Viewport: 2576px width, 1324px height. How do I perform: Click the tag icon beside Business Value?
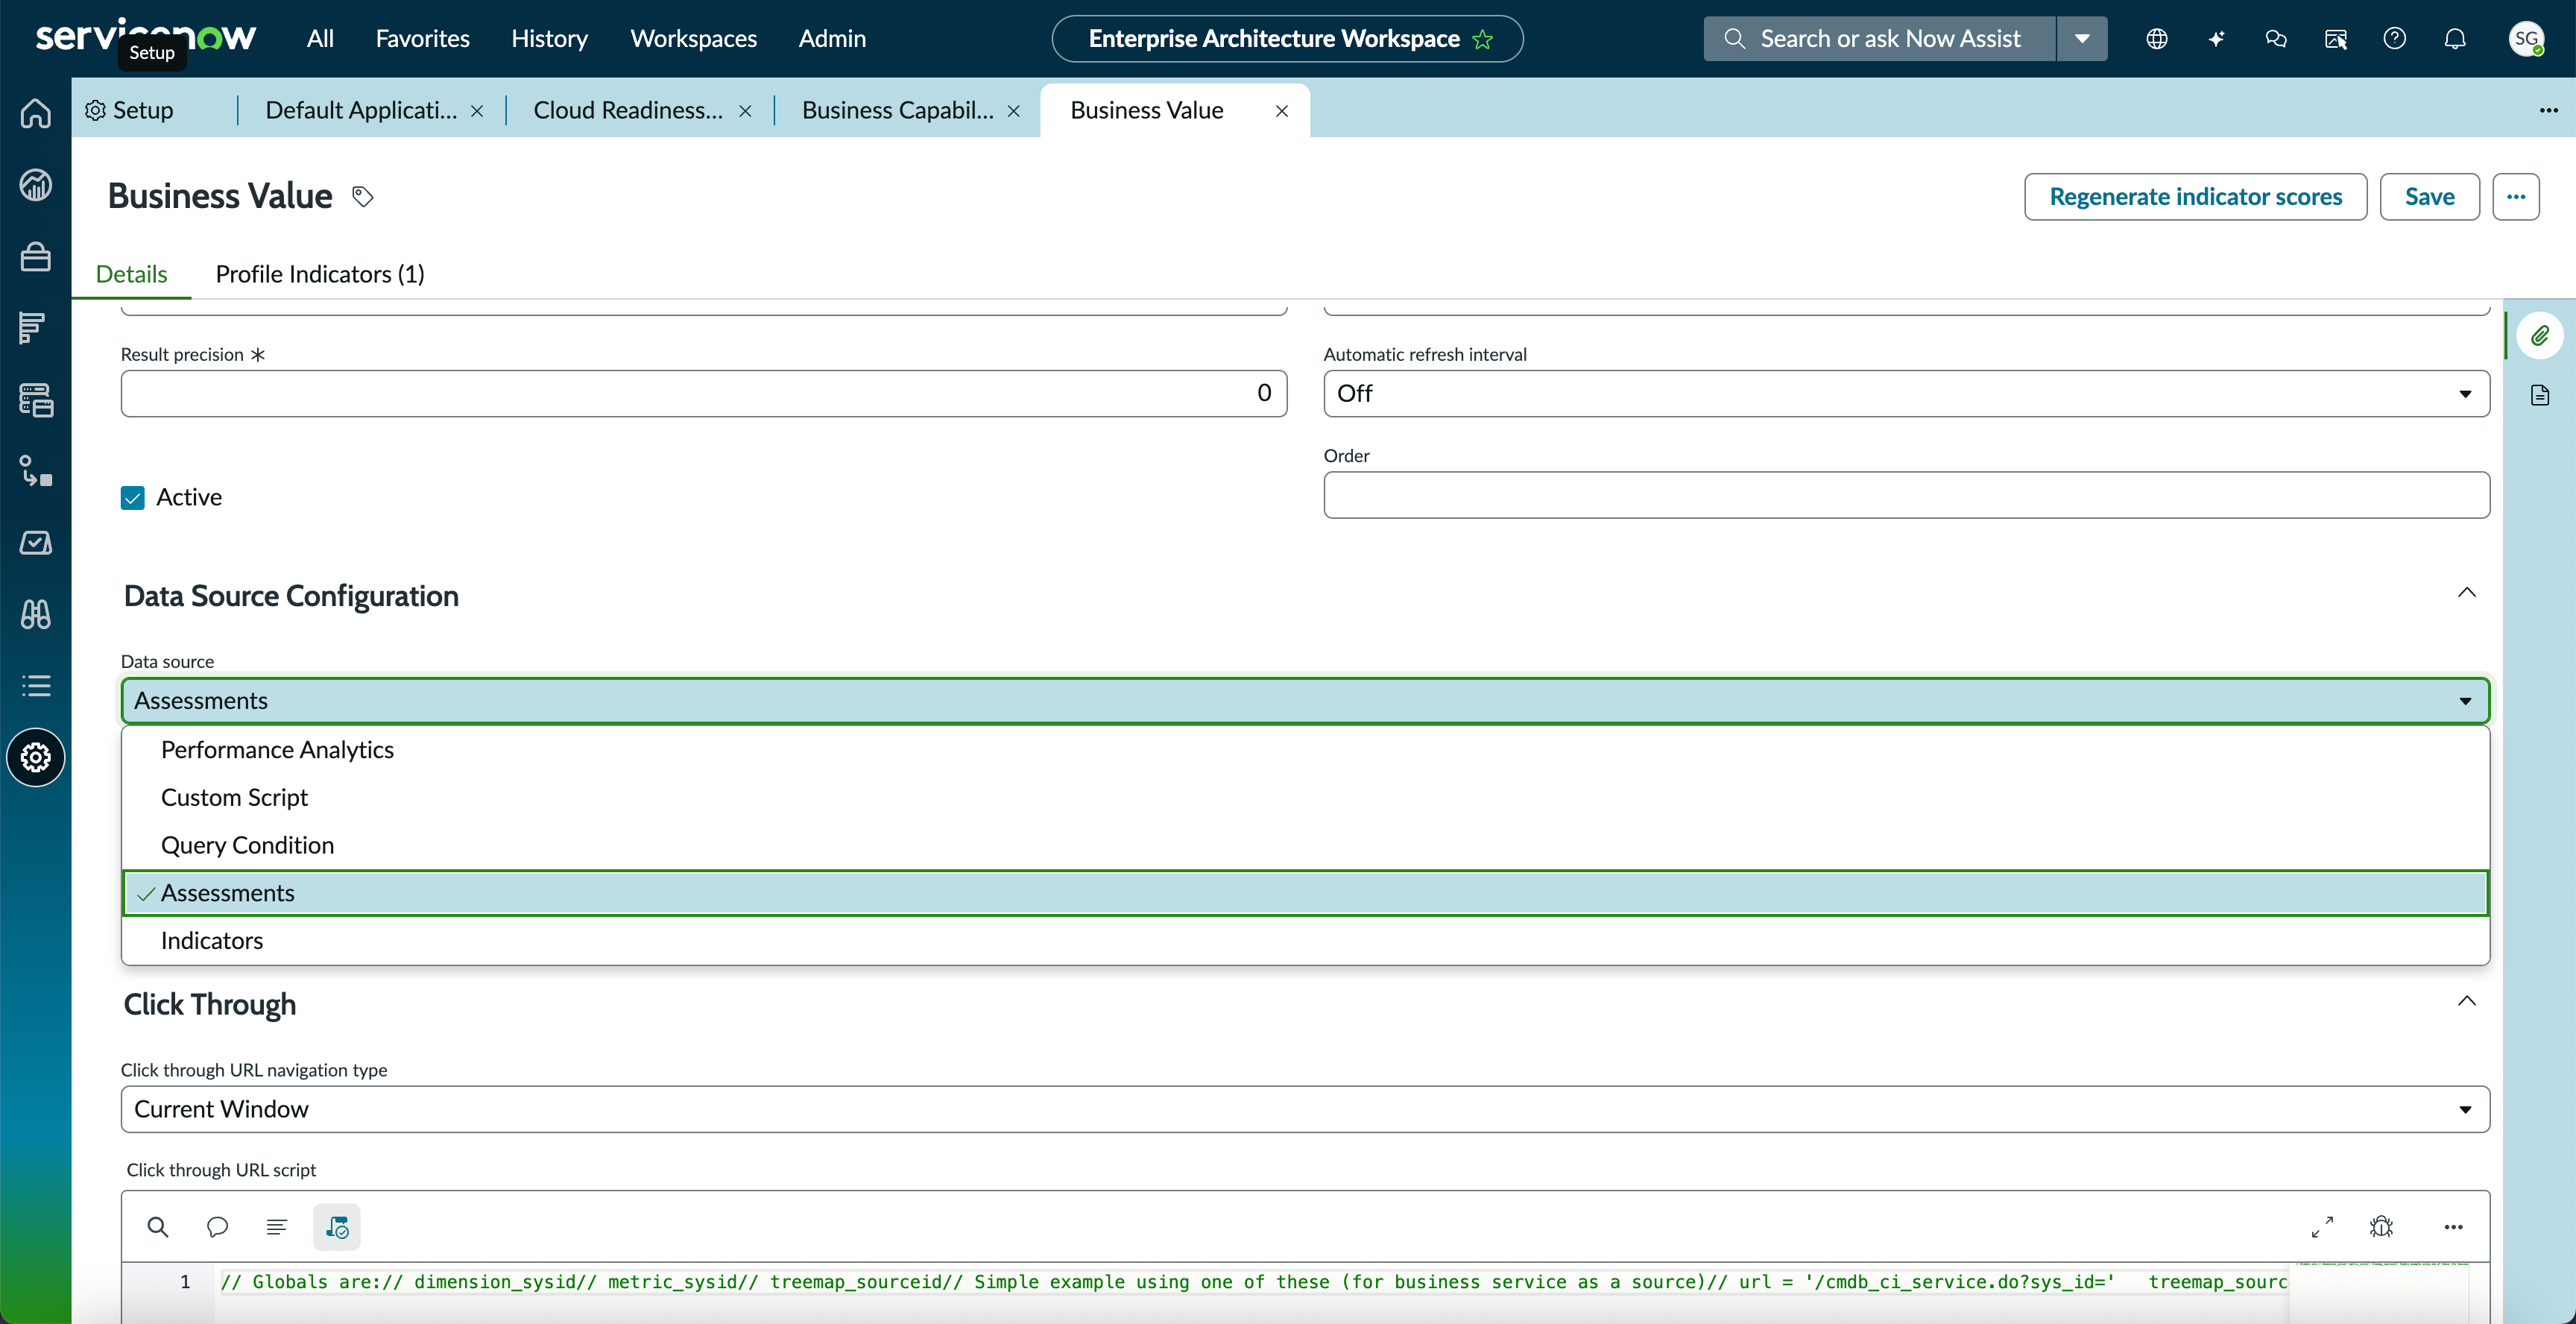(x=363, y=197)
